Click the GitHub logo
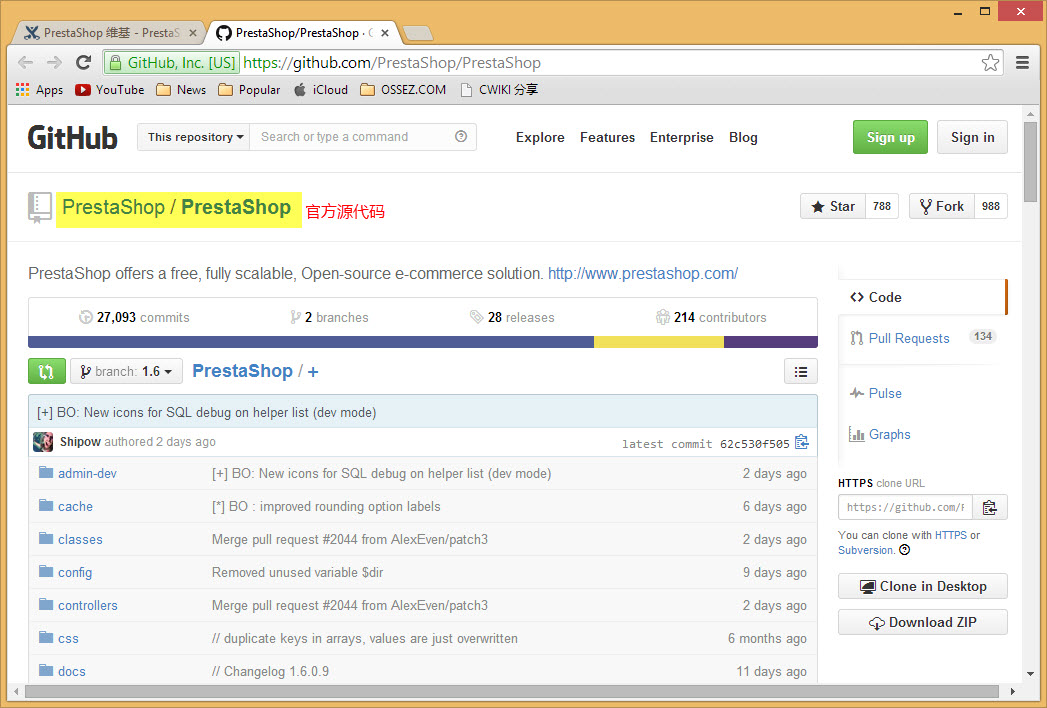The height and width of the screenshot is (708, 1047). tap(73, 138)
